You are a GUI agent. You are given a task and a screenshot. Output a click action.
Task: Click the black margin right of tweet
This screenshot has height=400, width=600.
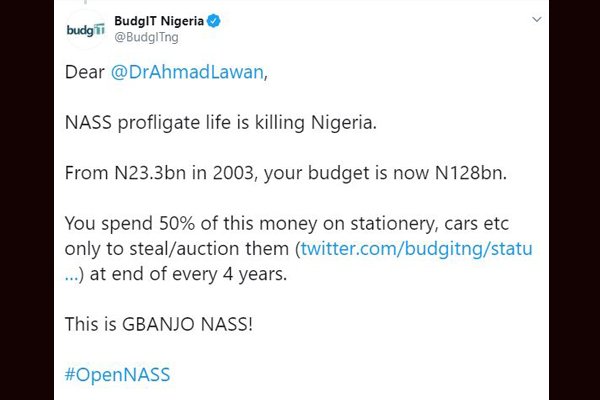click(574, 200)
